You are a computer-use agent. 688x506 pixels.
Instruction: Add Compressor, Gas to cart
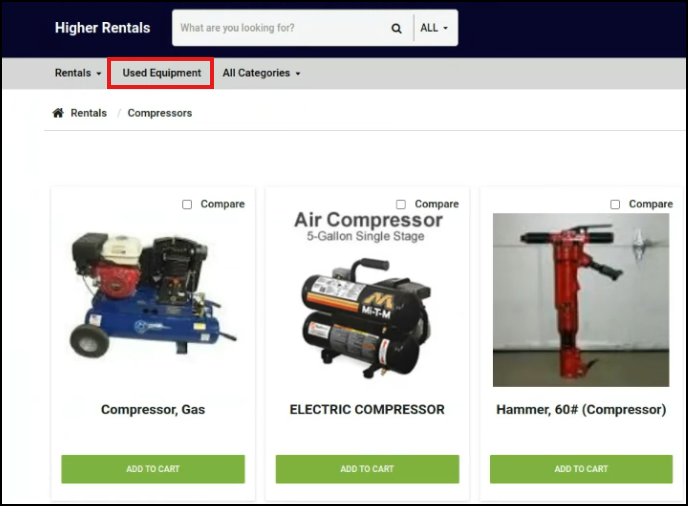[153, 469]
